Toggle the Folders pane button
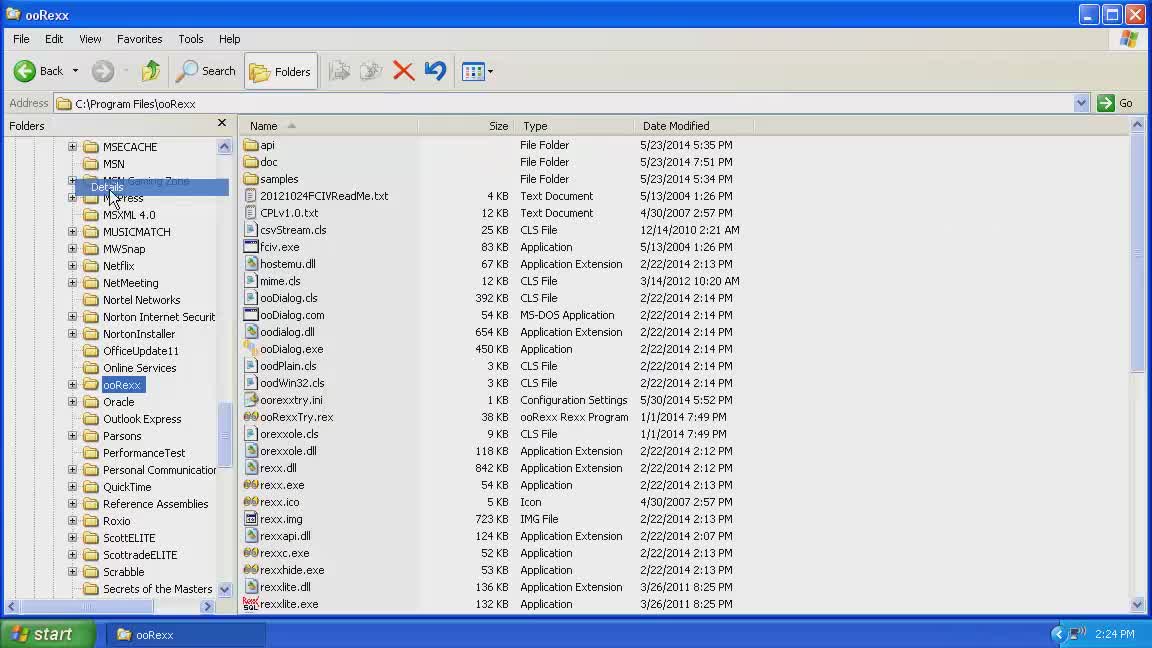This screenshot has height=648, width=1152. 281,71
